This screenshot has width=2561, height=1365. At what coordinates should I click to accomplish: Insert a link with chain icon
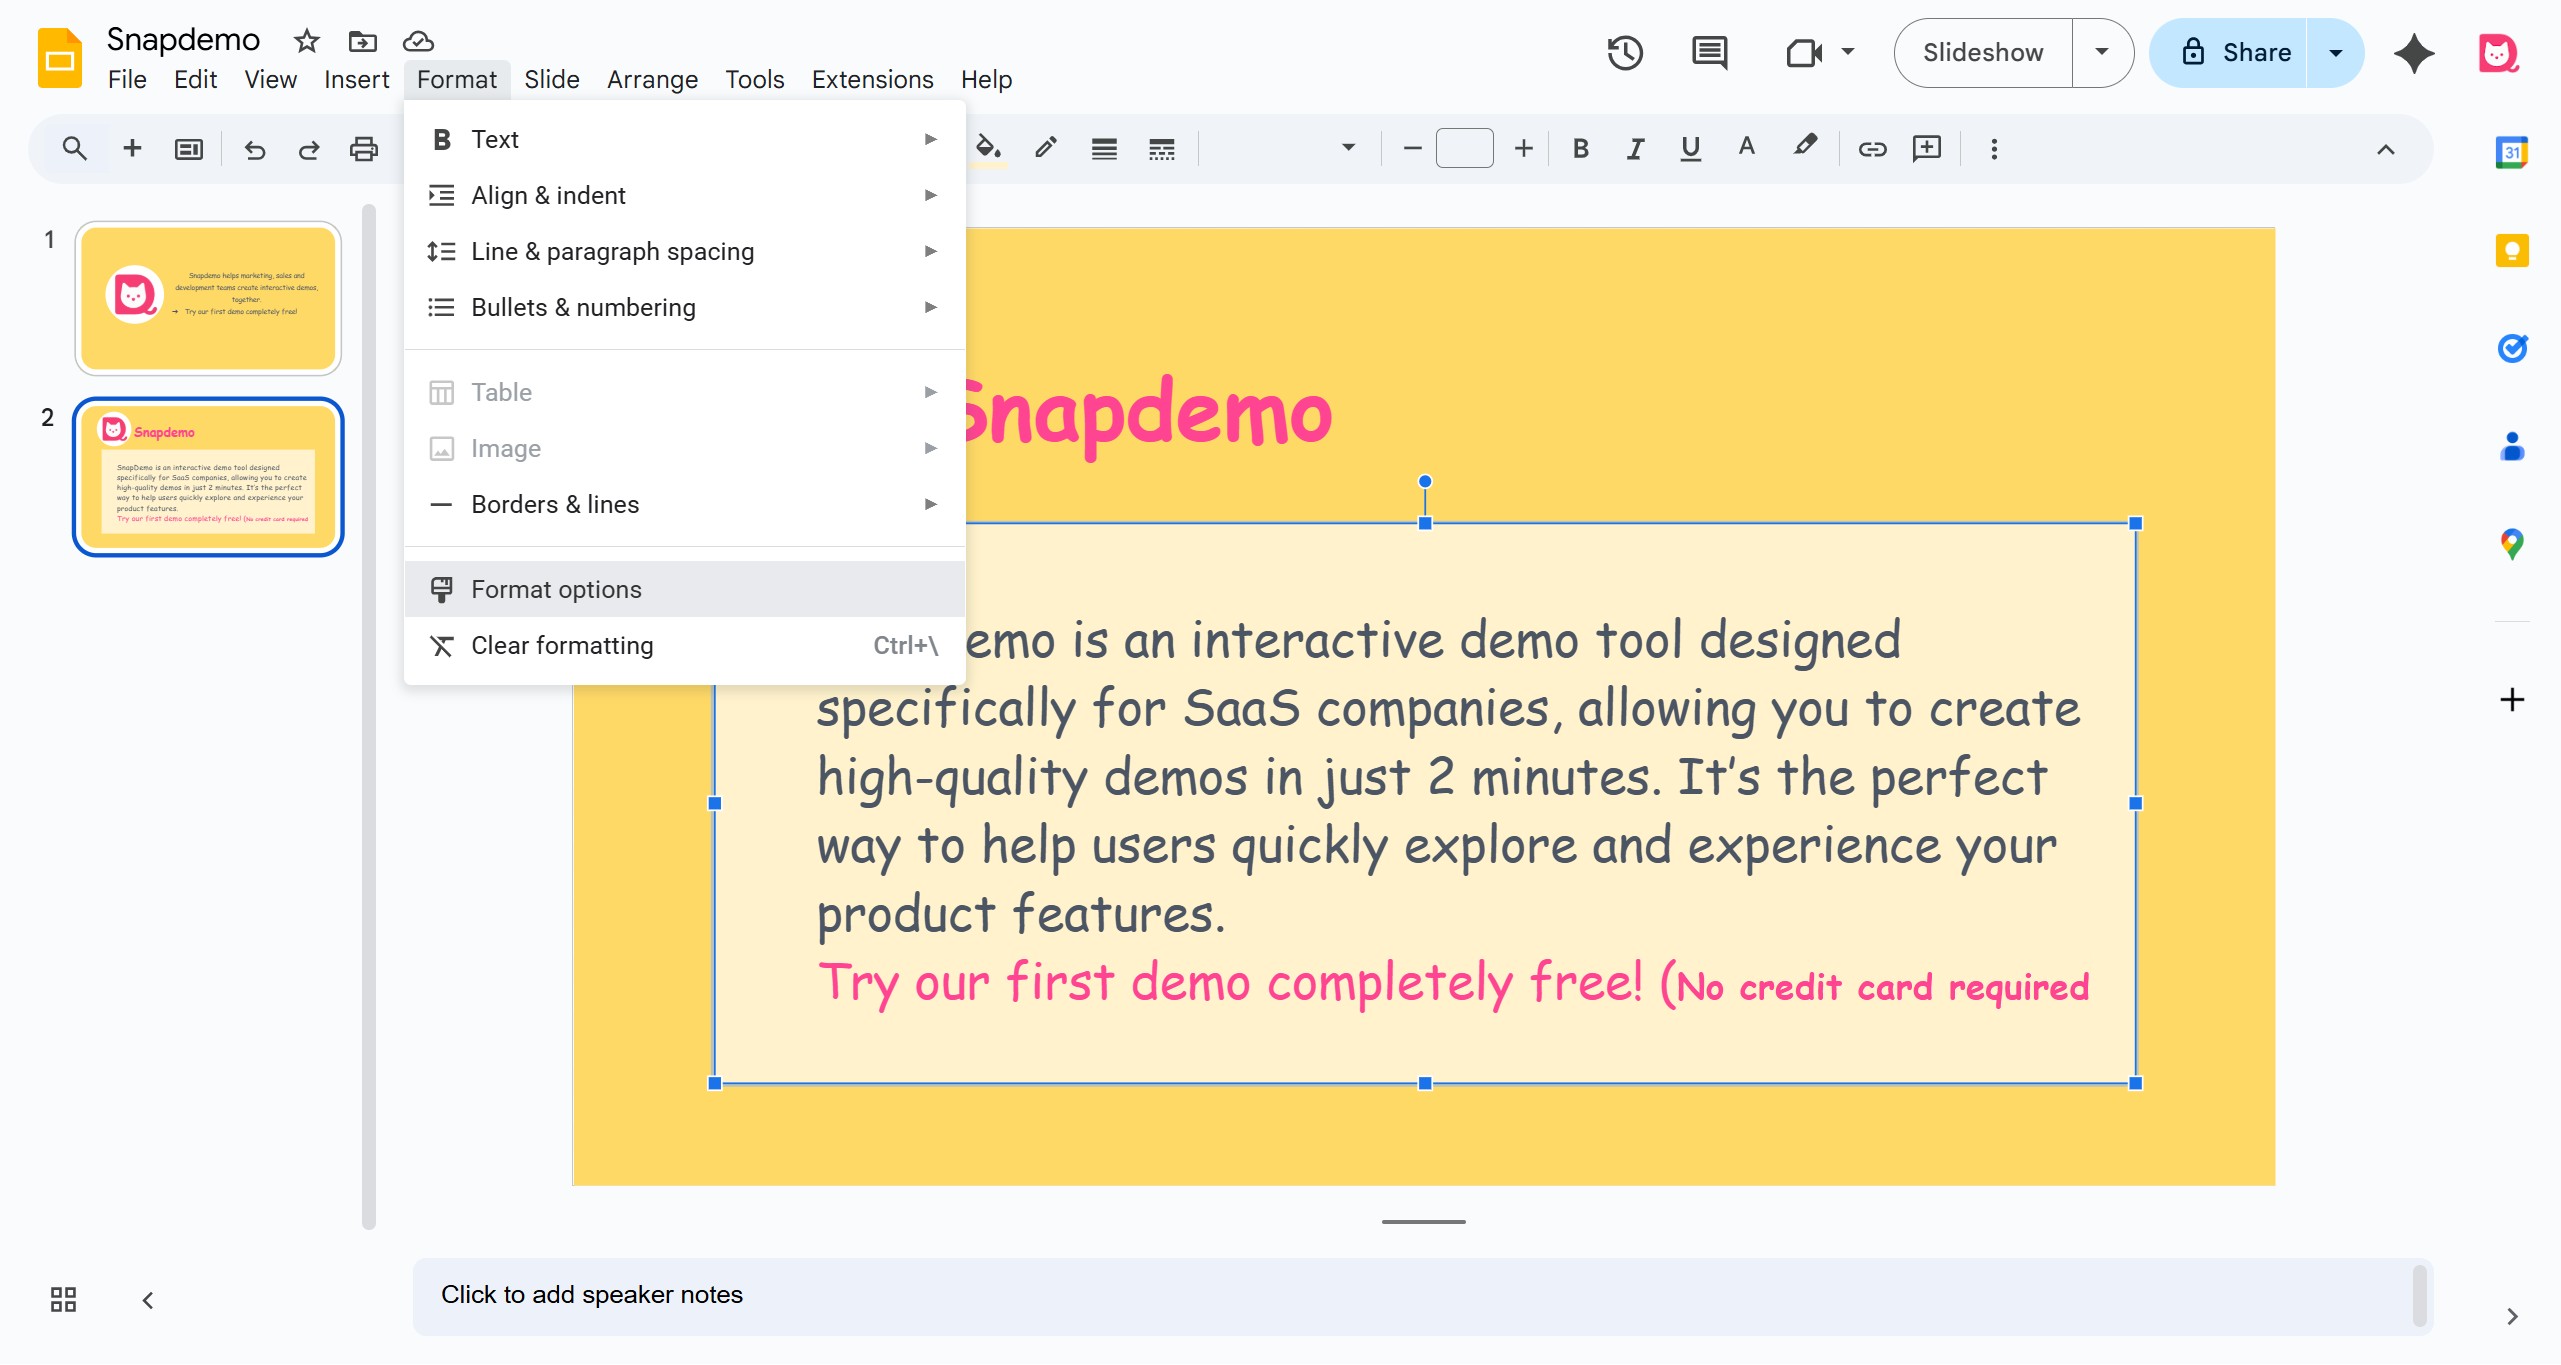(1872, 149)
